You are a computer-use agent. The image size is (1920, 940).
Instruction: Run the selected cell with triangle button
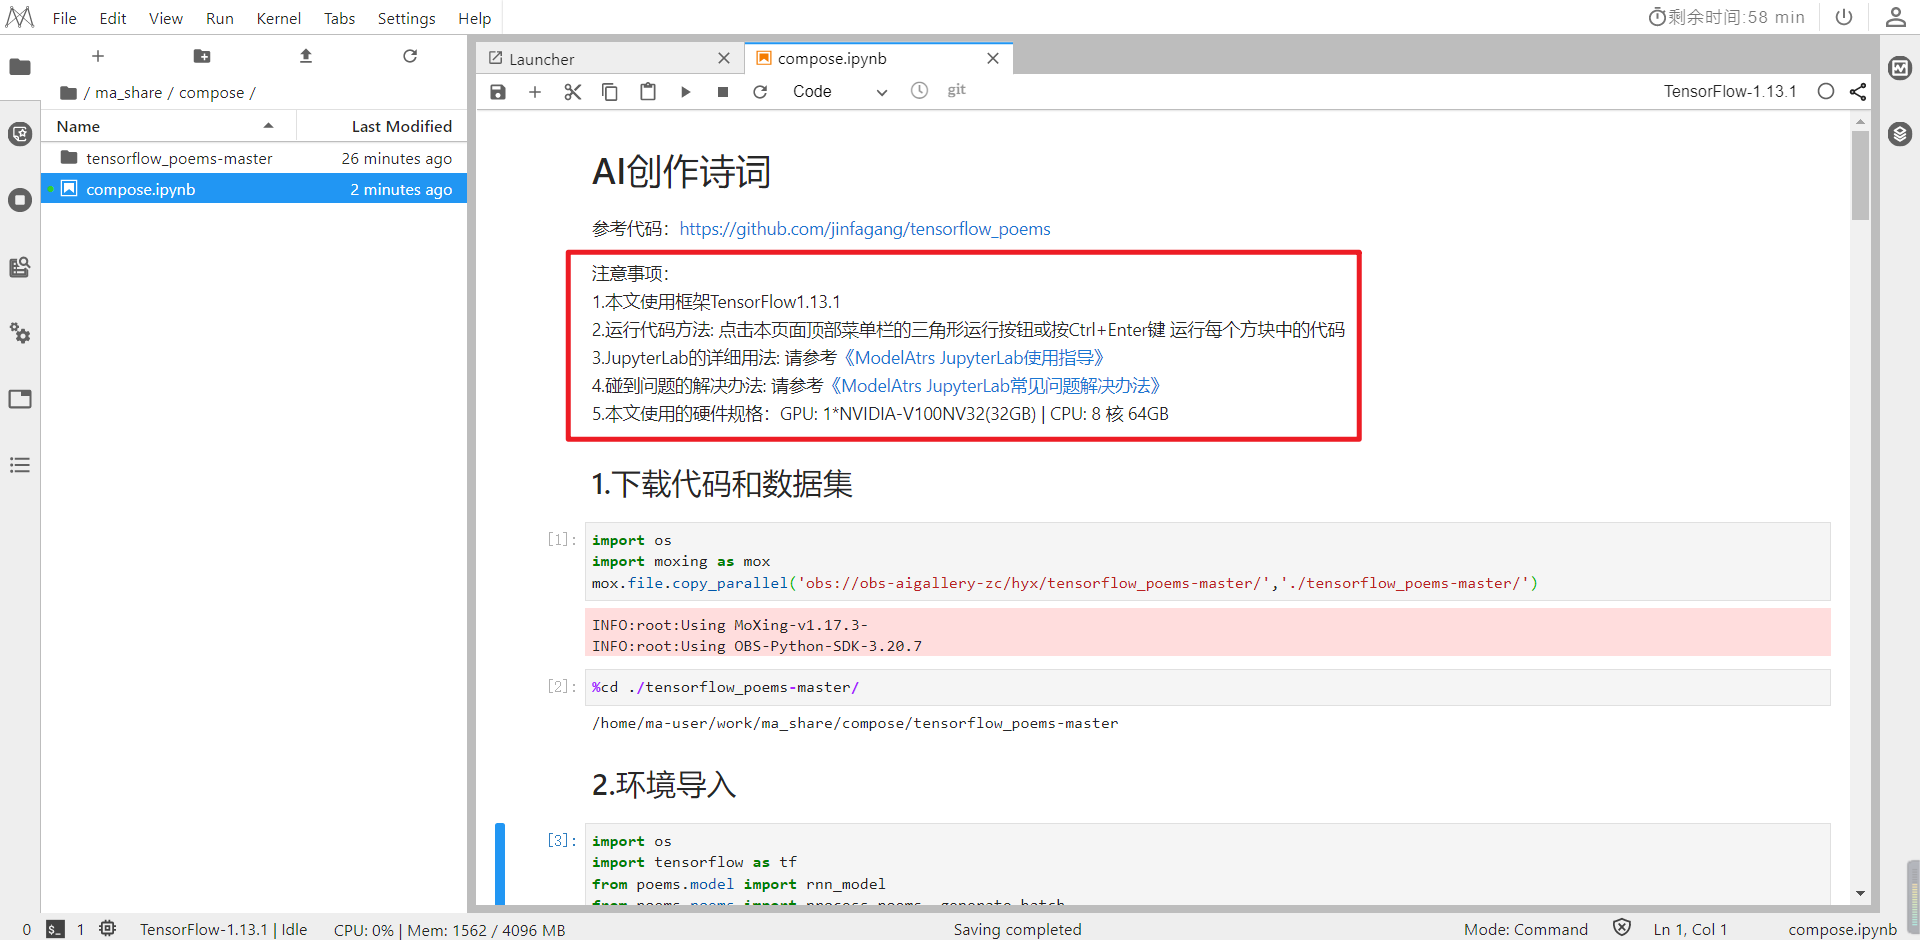[686, 92]
